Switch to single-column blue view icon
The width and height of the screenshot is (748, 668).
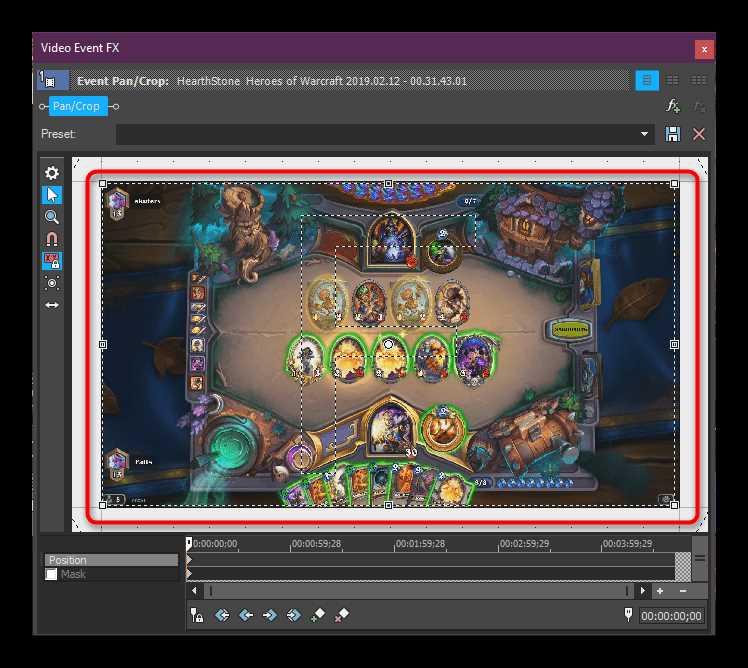point(647,80)
